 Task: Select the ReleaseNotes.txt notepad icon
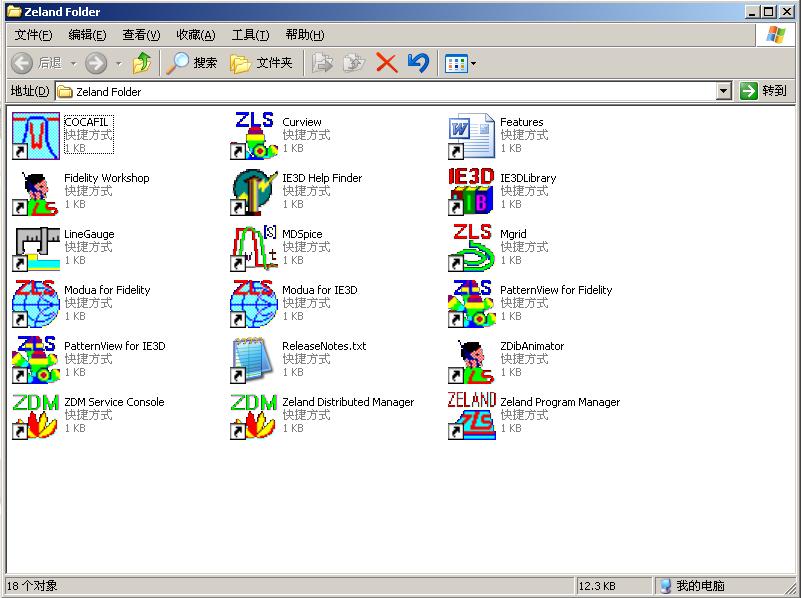pos(254,360)
